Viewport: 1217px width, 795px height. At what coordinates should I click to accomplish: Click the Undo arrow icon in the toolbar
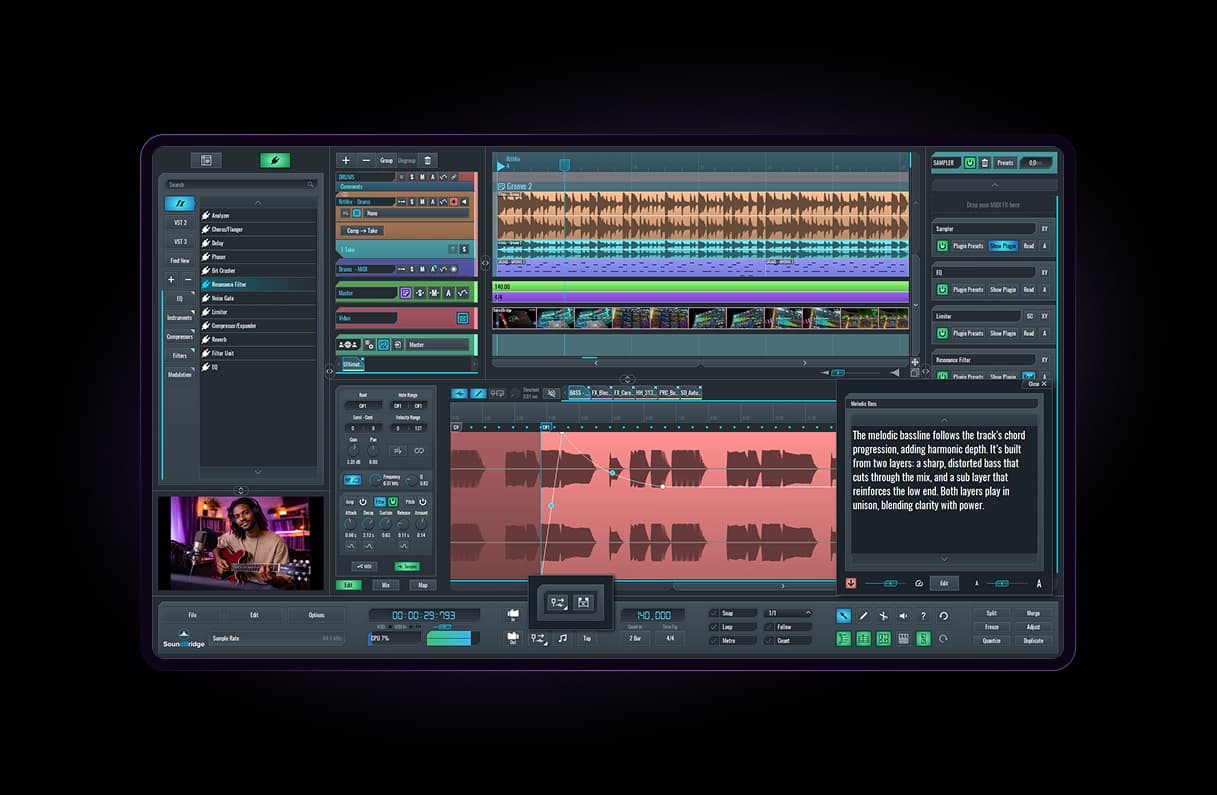tap(944, 615)
